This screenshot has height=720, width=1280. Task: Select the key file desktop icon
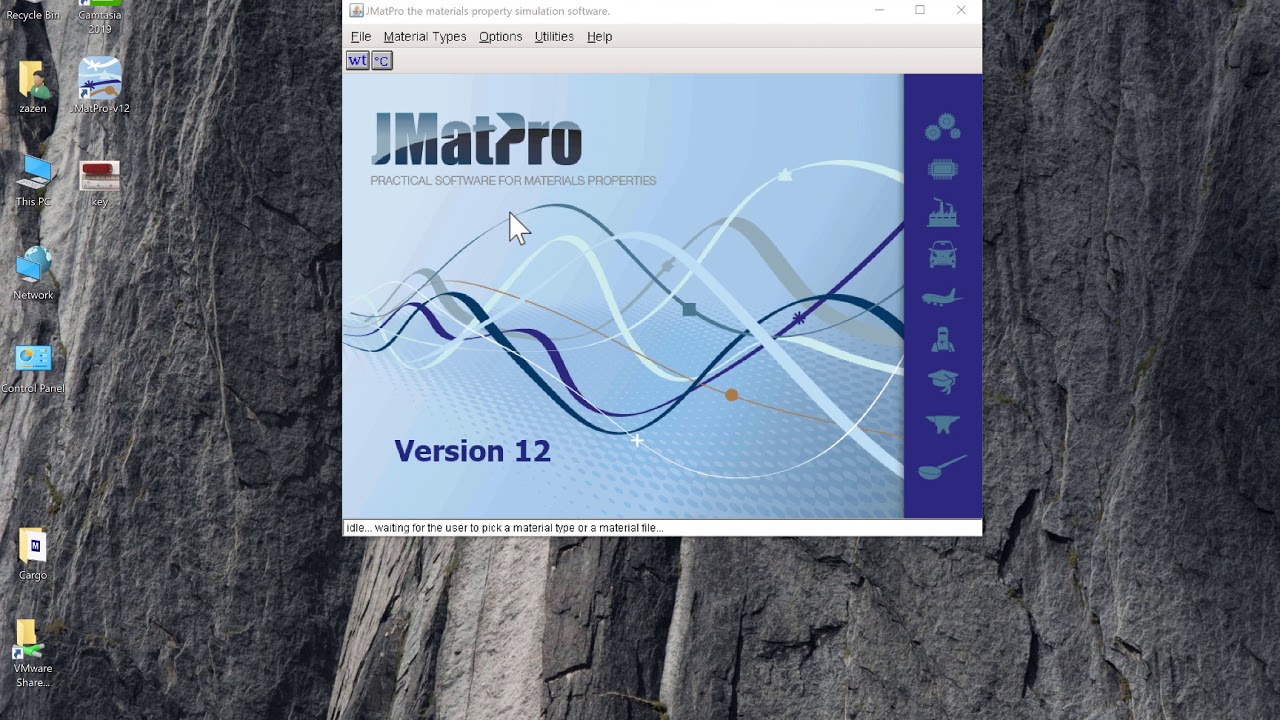[100, 183]
